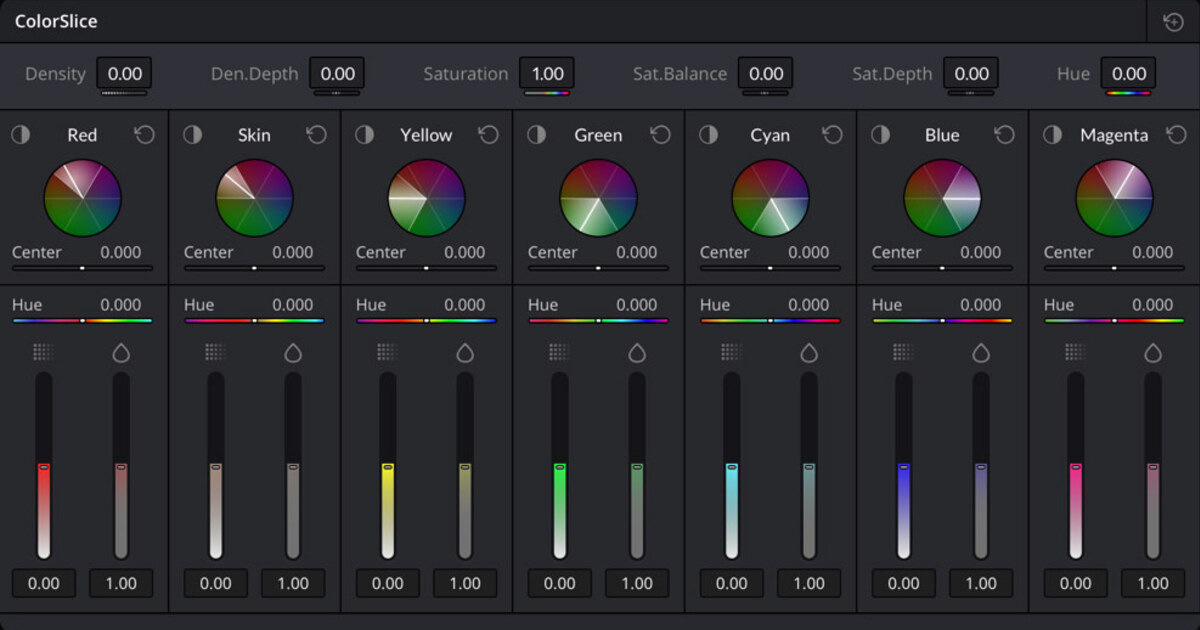Click the global Saturation mini slider
This screenshot has width=1200, height=630.
pyautogui.click(x=547, y=93)
